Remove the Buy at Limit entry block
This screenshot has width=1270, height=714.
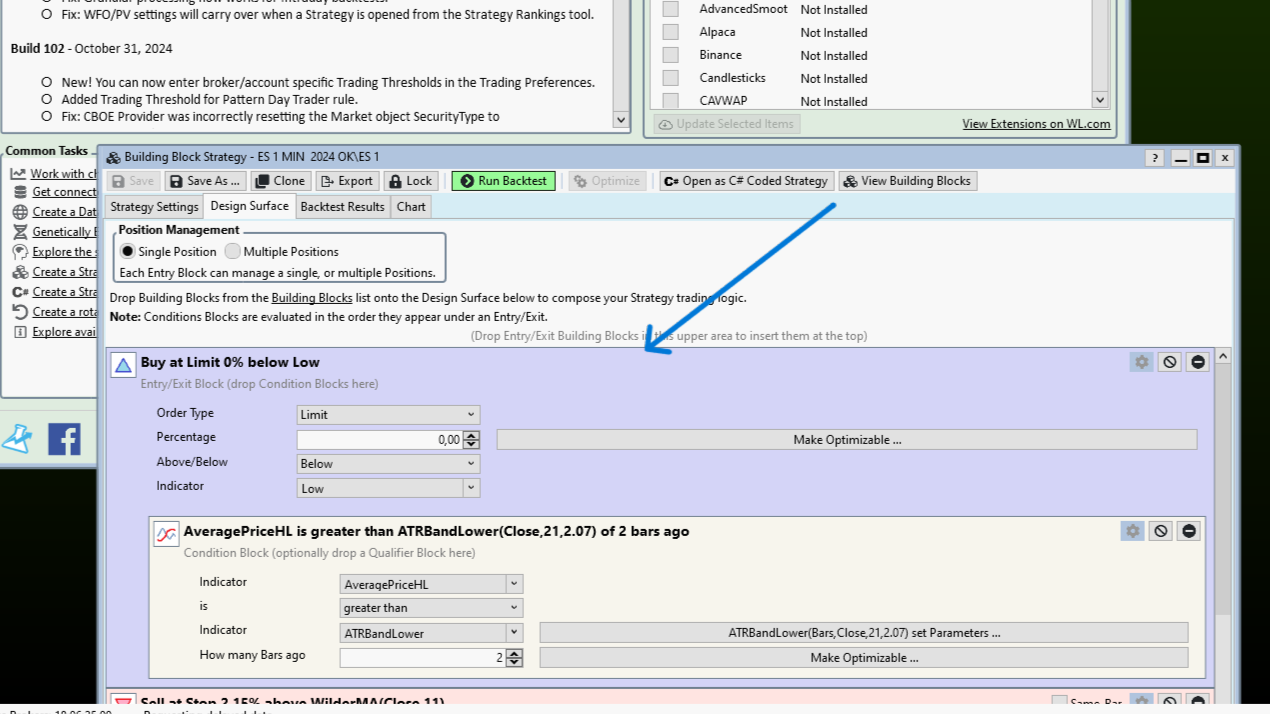[1197, 362]
